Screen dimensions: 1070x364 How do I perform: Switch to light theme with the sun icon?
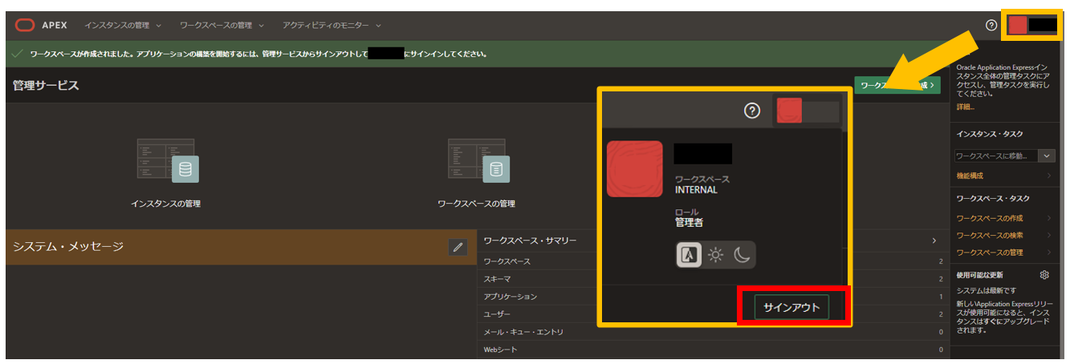tap(715, 255)
